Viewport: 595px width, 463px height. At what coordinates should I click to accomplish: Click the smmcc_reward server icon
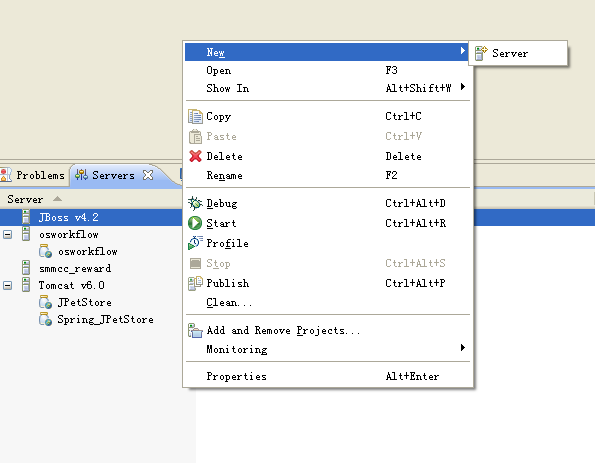pyautogui.click(x=26, y=268)
